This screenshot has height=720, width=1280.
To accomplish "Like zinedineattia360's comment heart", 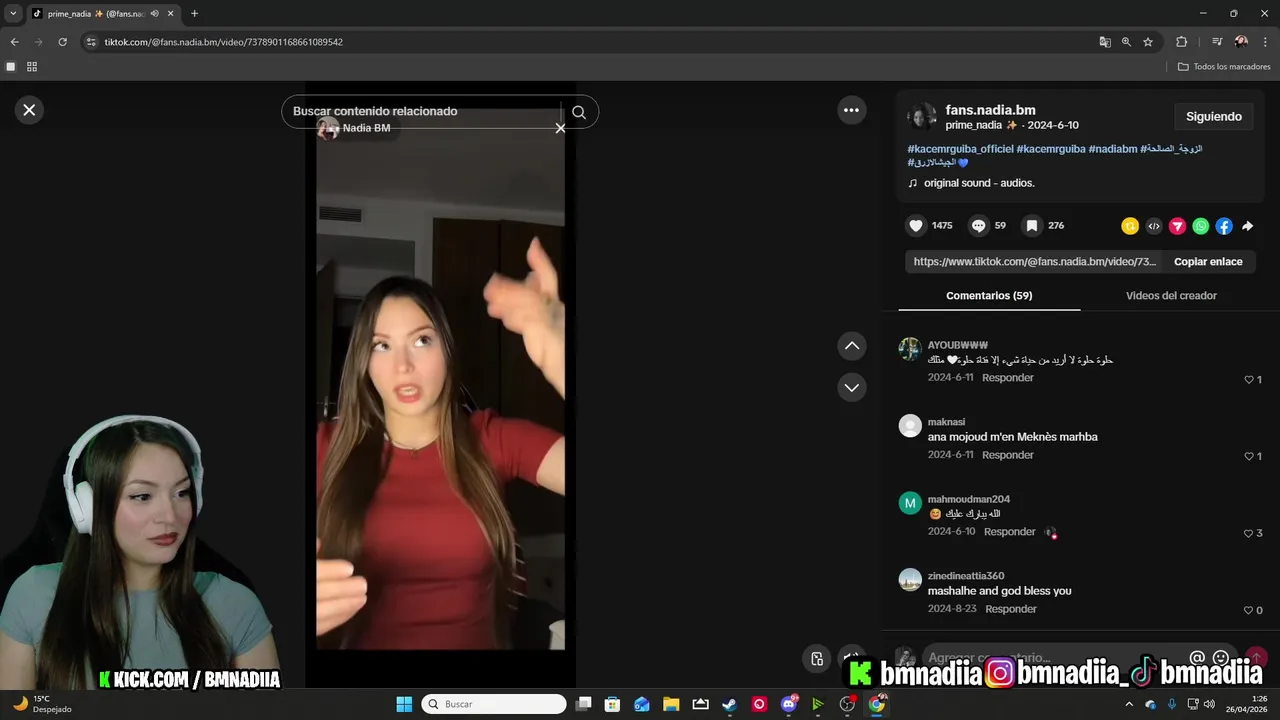I will pyautogui.click(x=1249, y=611).
